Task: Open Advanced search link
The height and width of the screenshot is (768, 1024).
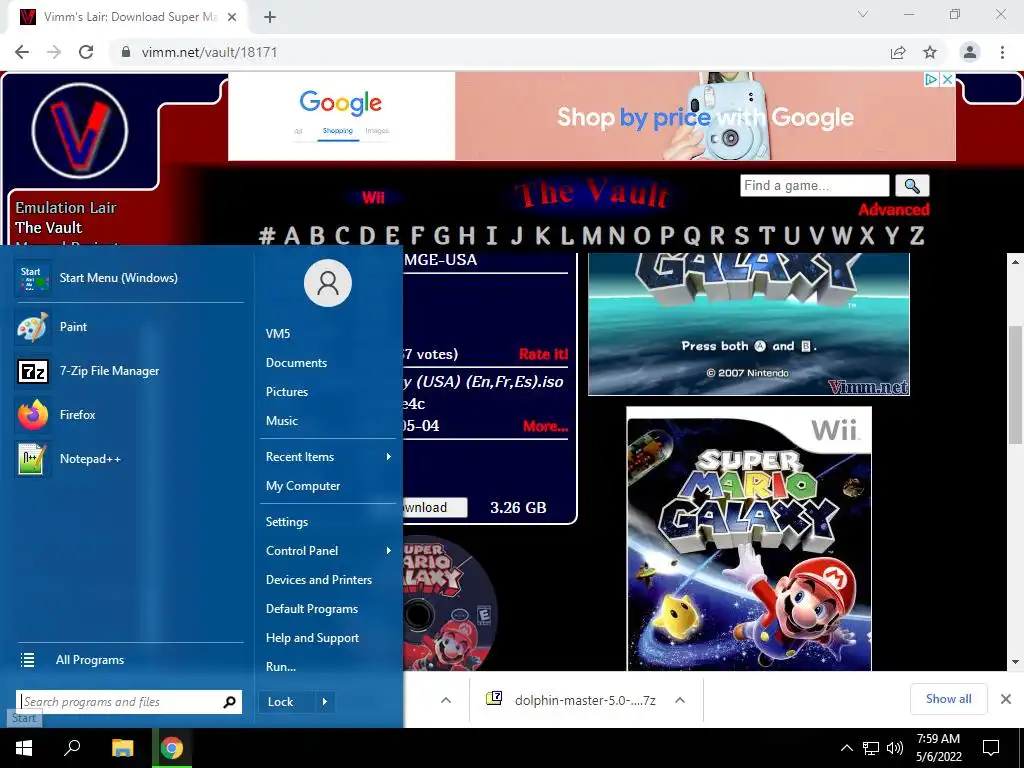Action: (893, 210)
